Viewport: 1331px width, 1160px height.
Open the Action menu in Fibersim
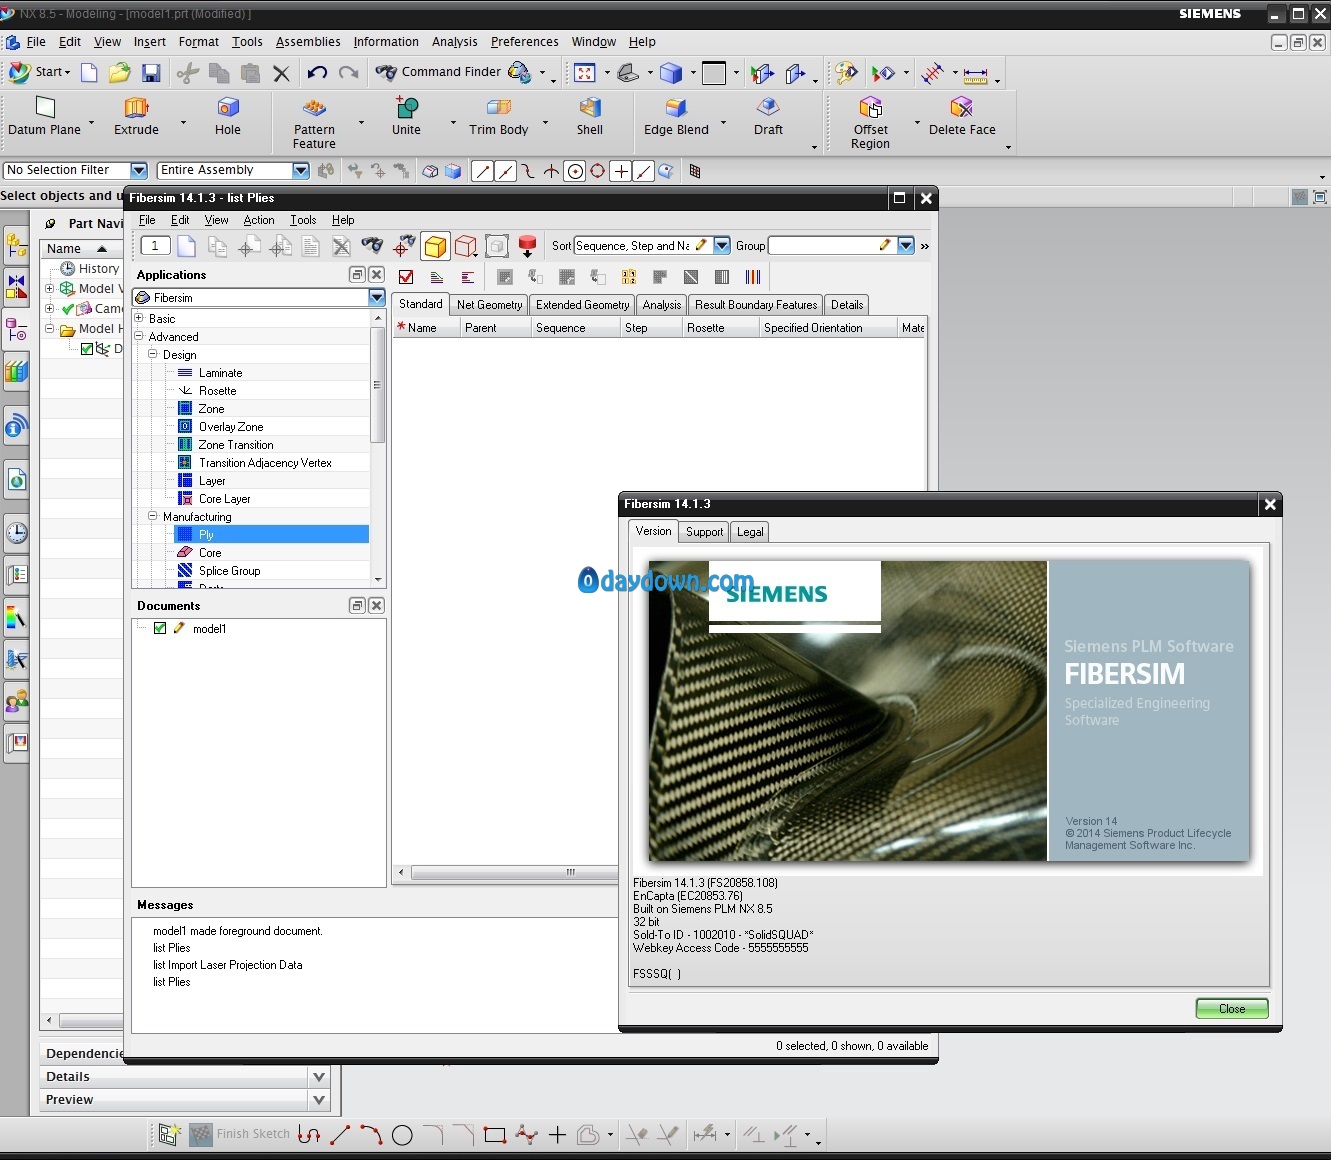(x=259, y=220)
